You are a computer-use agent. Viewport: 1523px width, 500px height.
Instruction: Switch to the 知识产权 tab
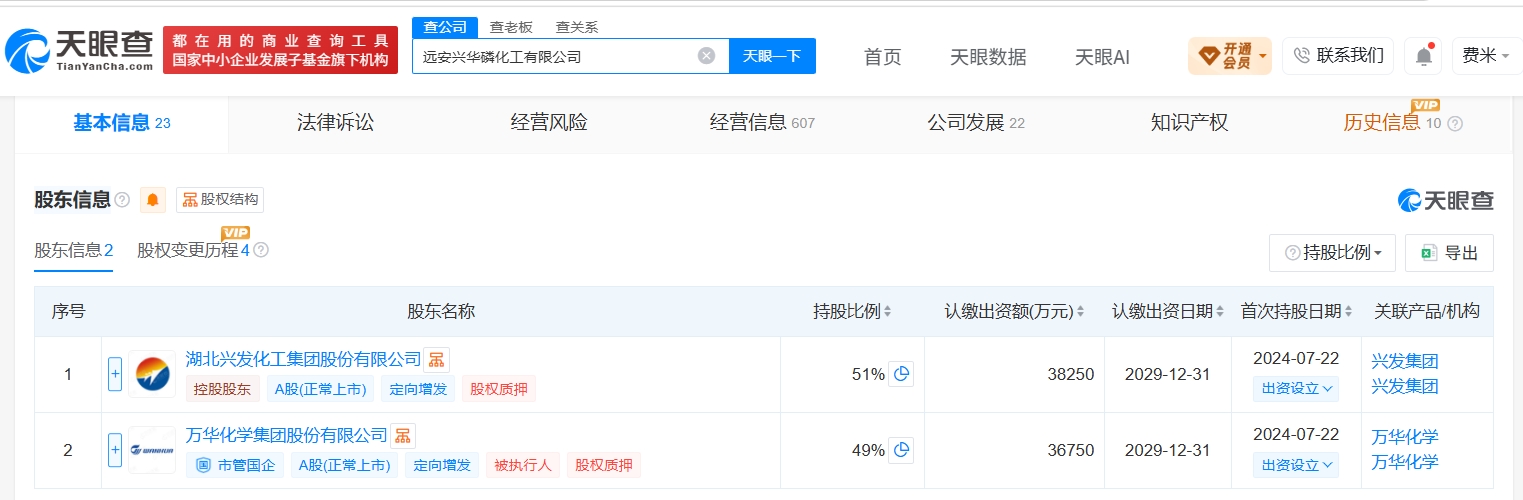click(x=1189, y=123)
